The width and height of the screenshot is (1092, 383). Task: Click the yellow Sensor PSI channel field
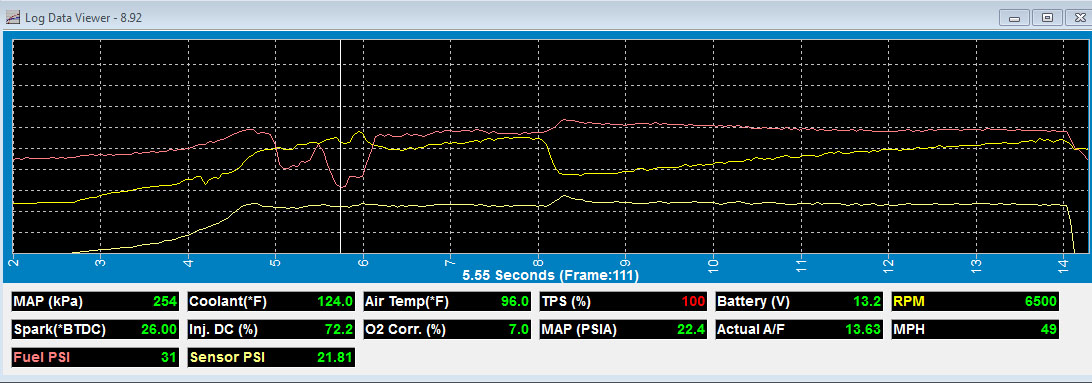tap(271, 357)
